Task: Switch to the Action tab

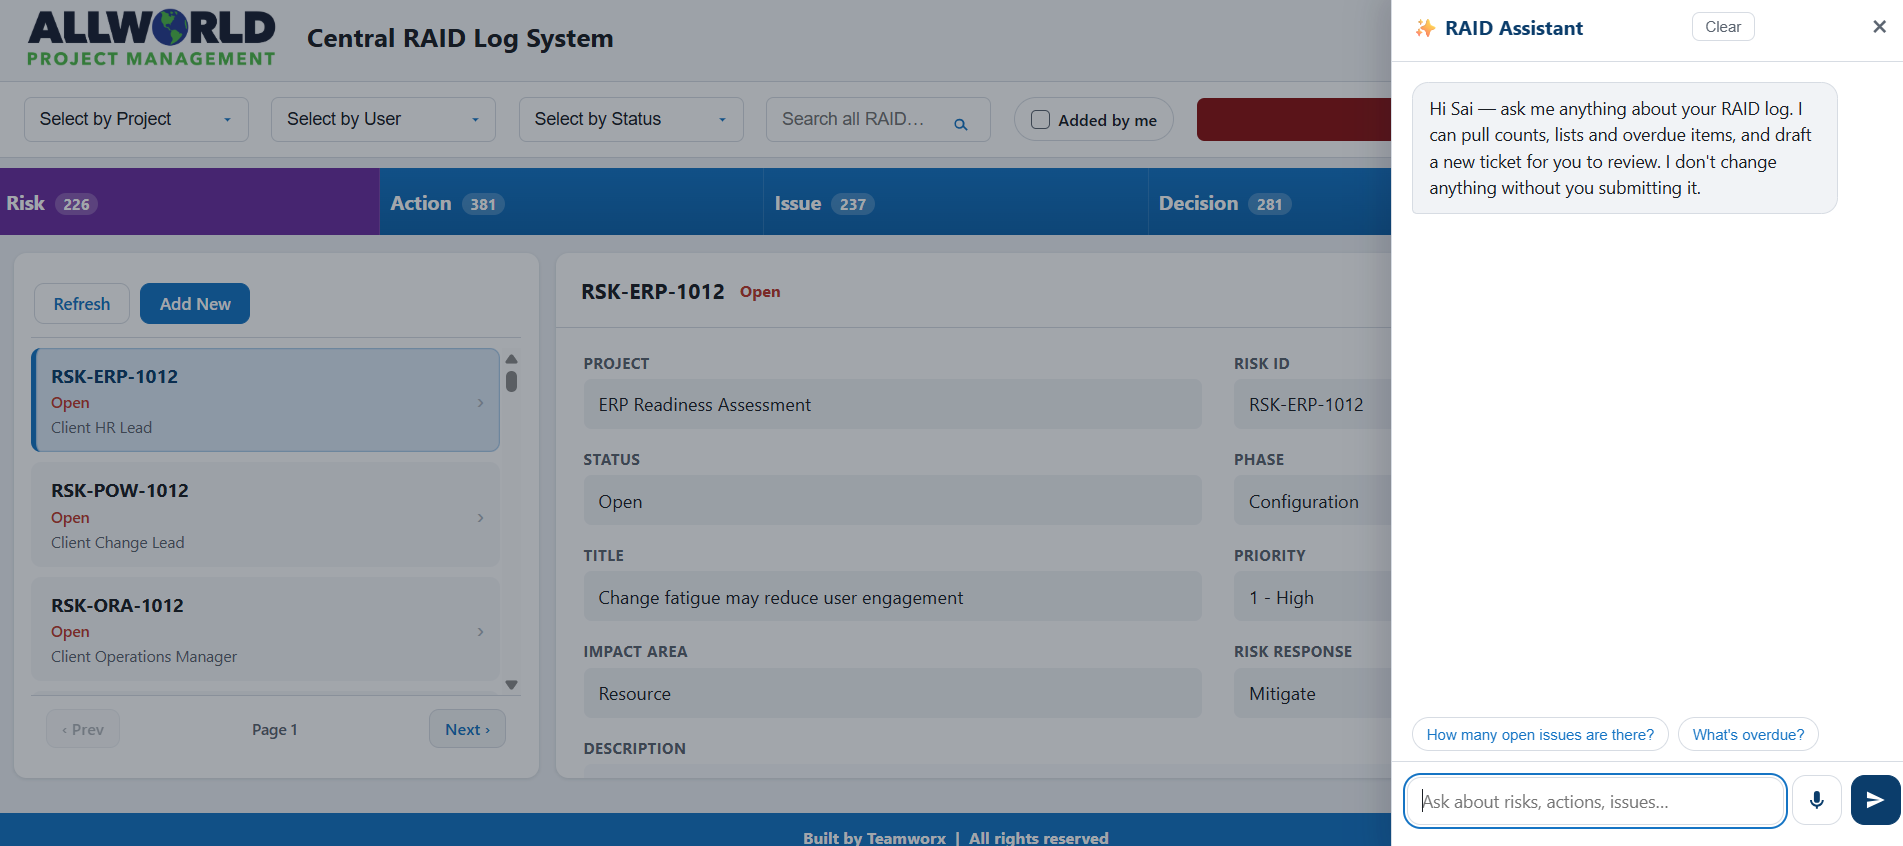Action: point(571,202)
